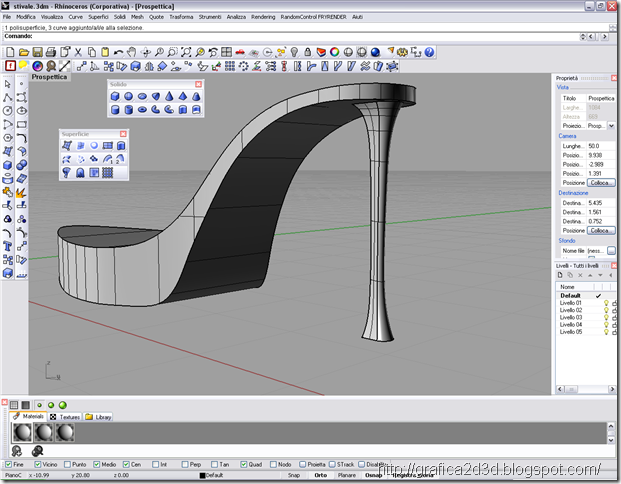The width and height of the screenshot is (621, 484).
Task: Select the Sphere tool in Solido palette
Action: pyautogui.click(x=128, y=96)
